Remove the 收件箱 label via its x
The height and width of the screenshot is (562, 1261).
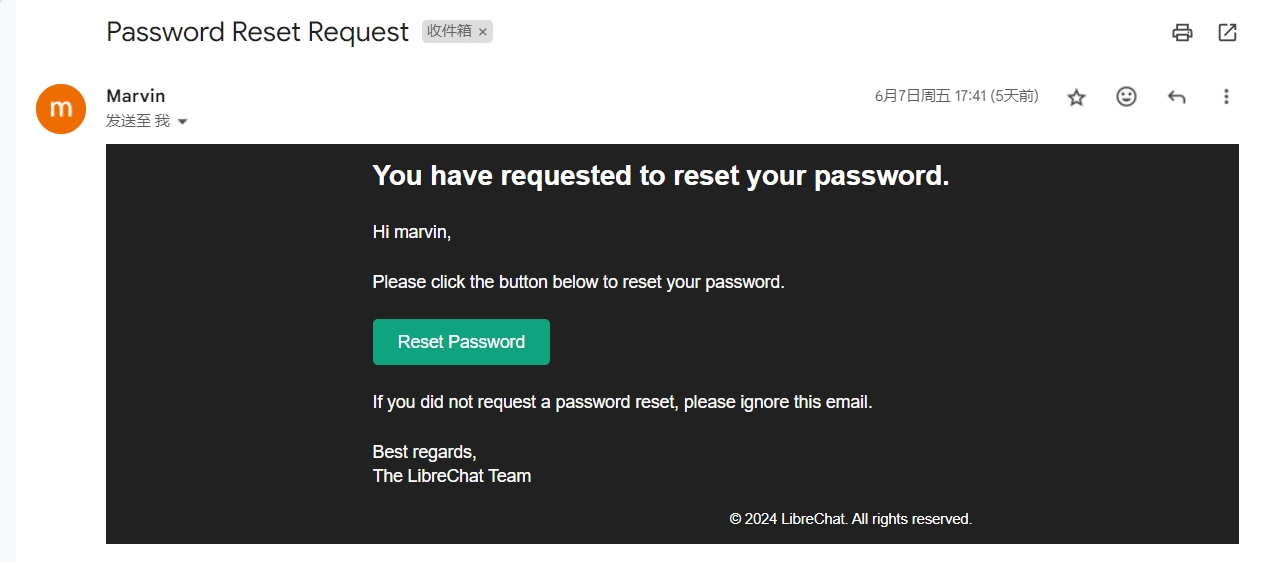(483, 32)
